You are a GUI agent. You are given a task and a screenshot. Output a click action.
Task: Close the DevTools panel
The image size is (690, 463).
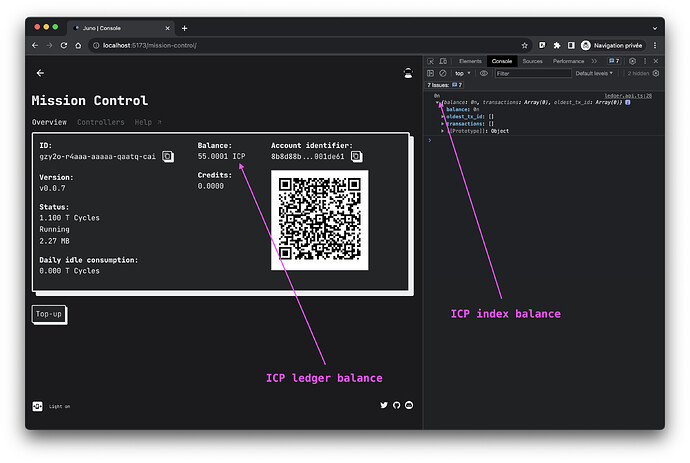coord(656,61)
